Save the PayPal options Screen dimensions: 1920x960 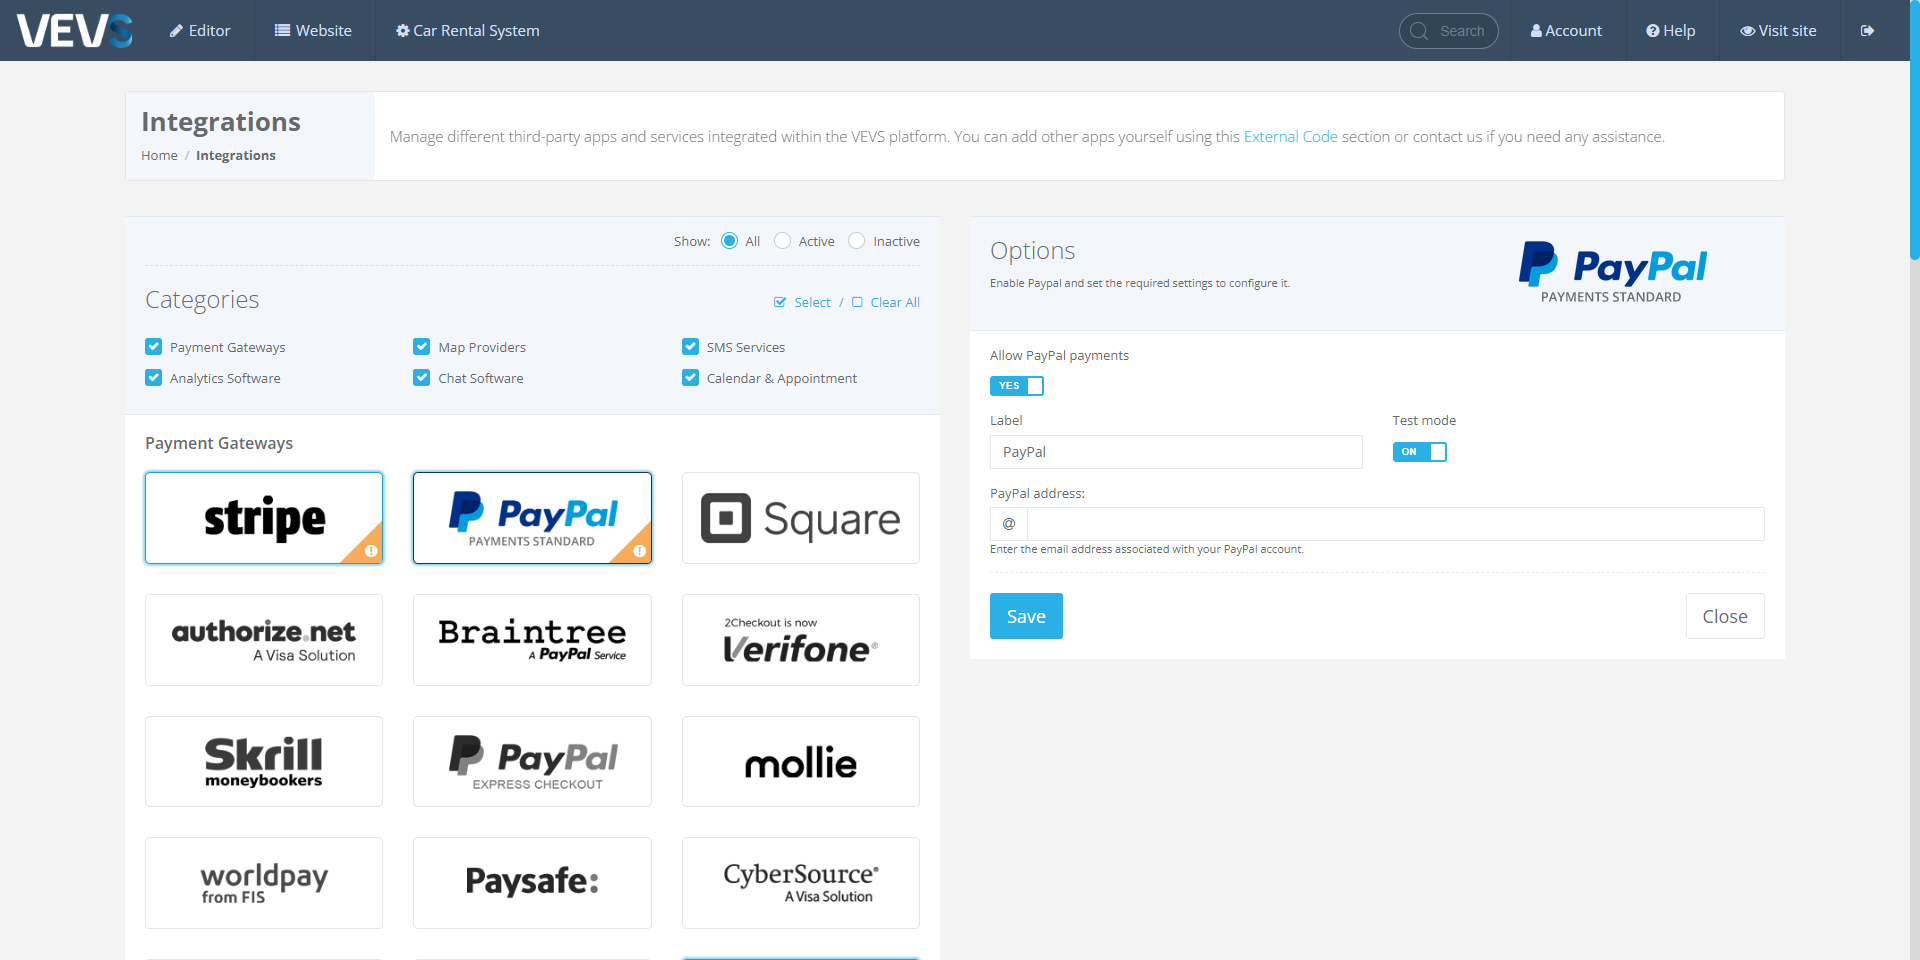tap(1025, 615)
